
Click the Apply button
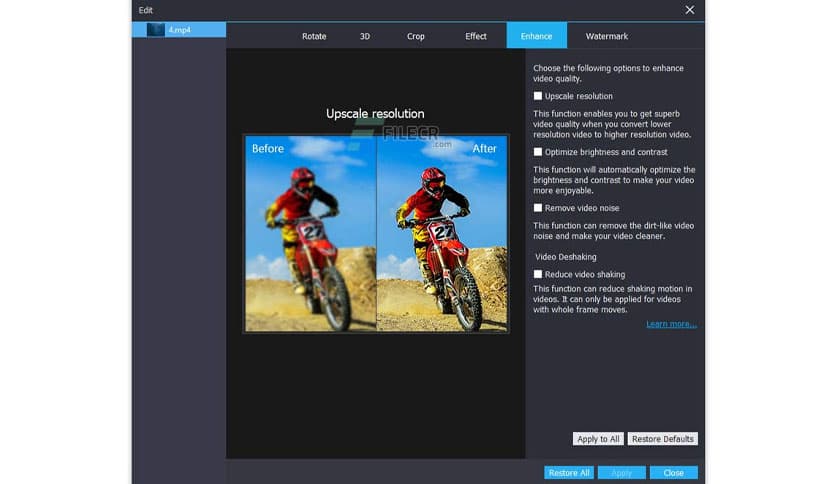[x=622, y=473]
